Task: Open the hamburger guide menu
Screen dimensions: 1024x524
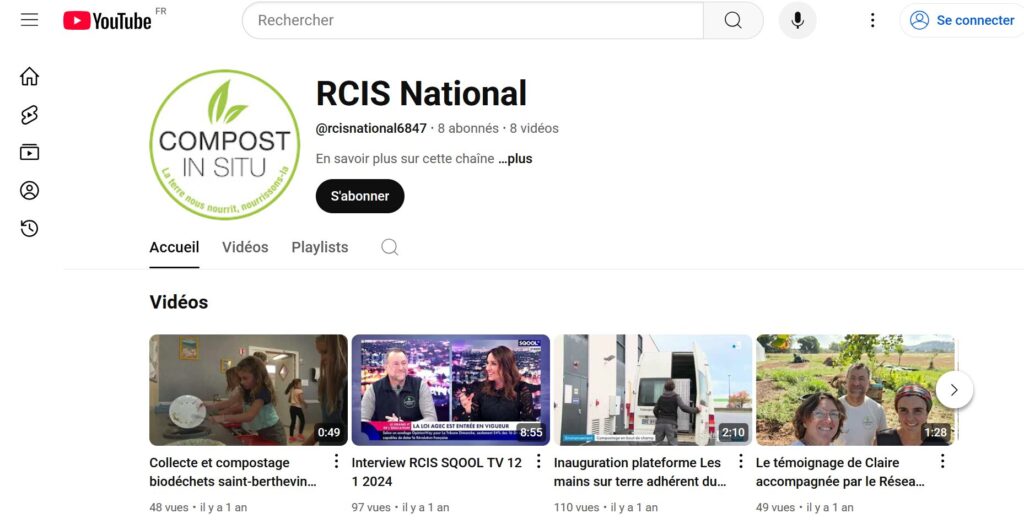Action: tap(29, 20)
